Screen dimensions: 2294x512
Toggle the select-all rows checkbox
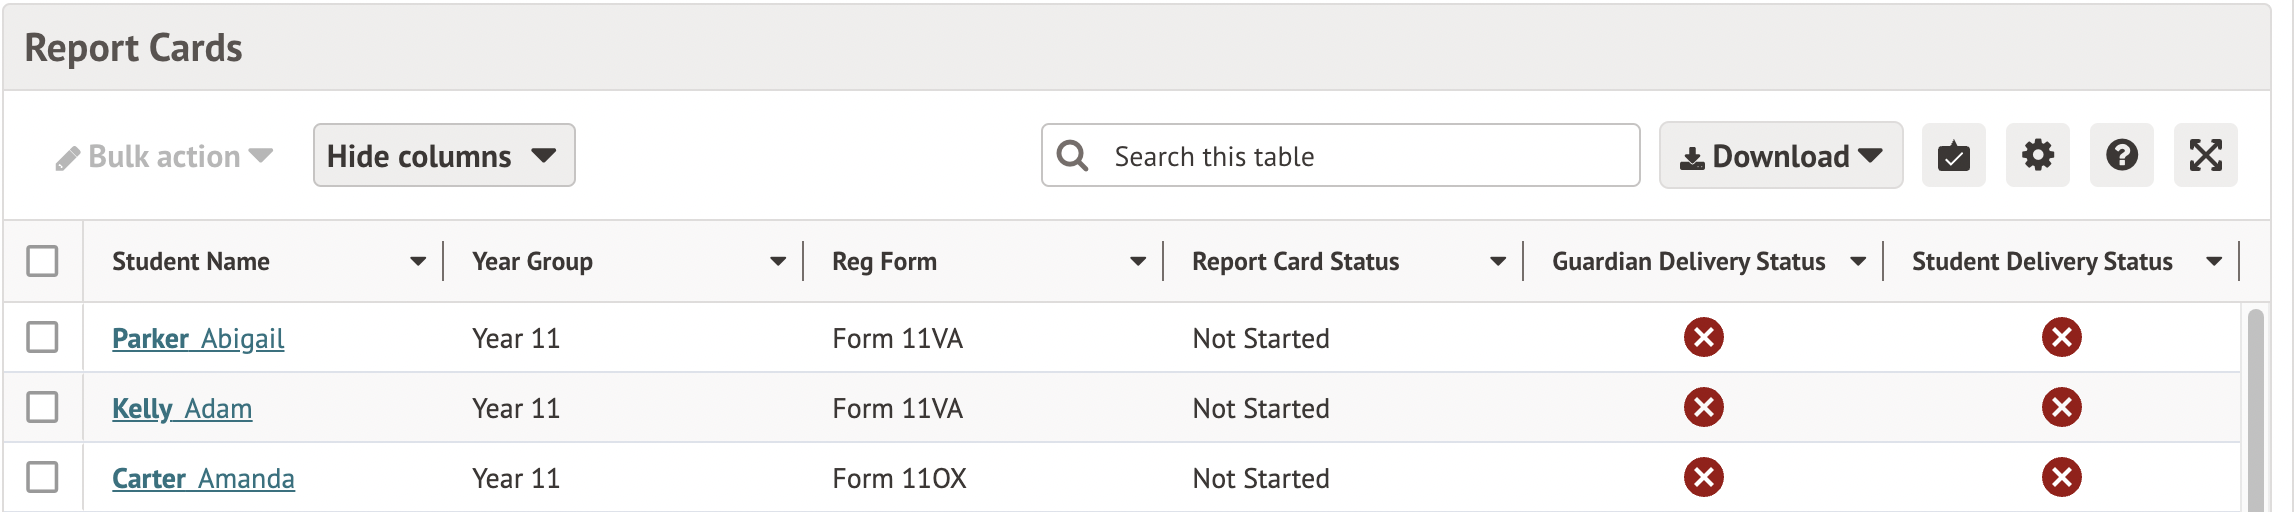click(42, 261)
